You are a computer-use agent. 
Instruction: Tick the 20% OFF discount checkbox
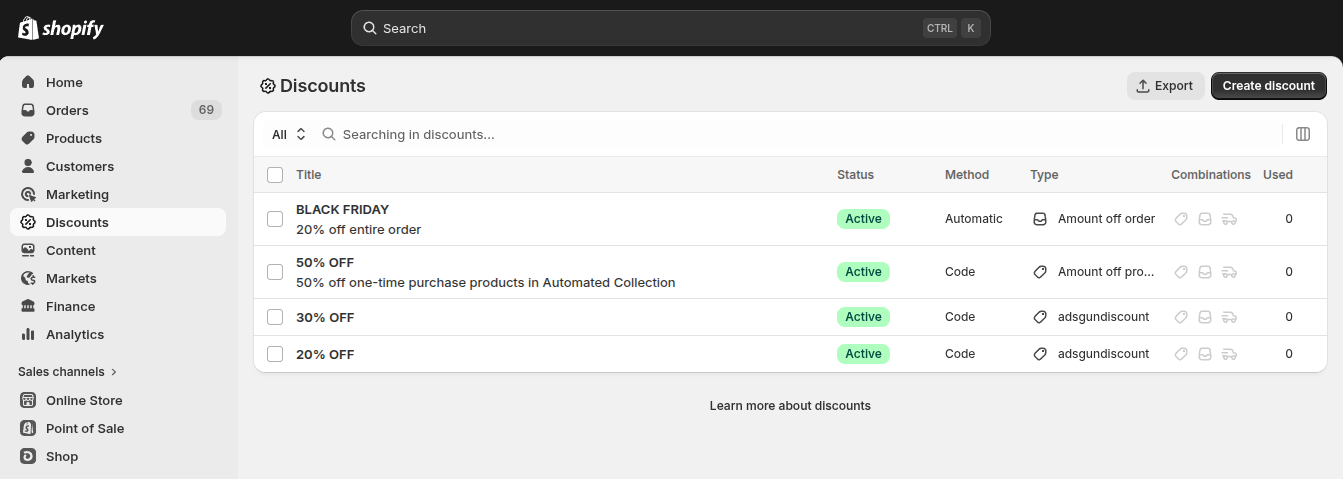275,354
